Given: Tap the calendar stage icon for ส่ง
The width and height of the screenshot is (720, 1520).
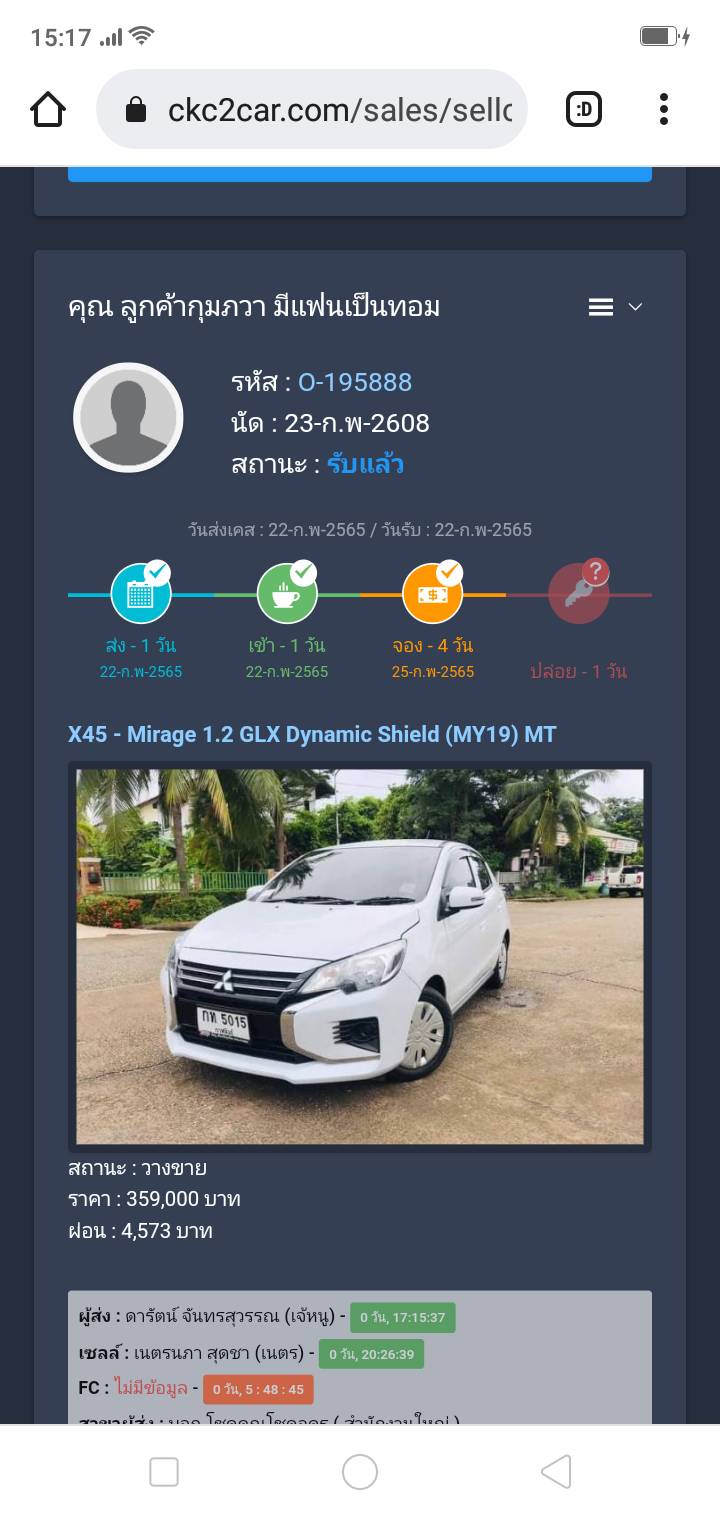Looking at the screenshot, I should point(141,594).
